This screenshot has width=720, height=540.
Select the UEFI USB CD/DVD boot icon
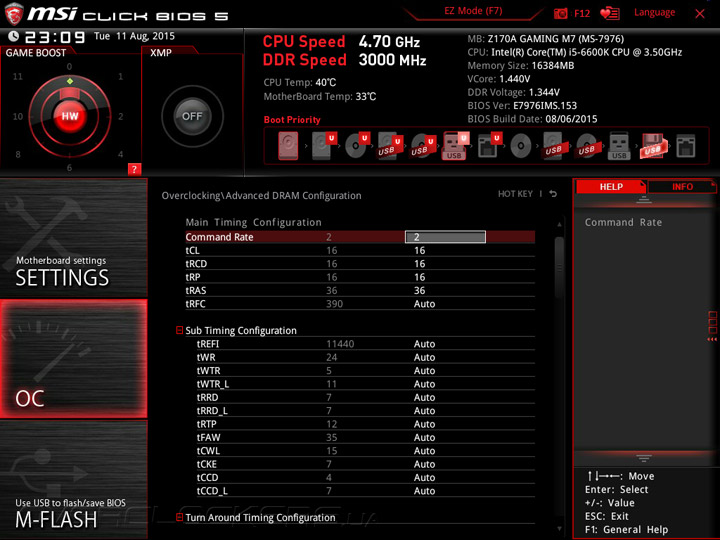422,146
